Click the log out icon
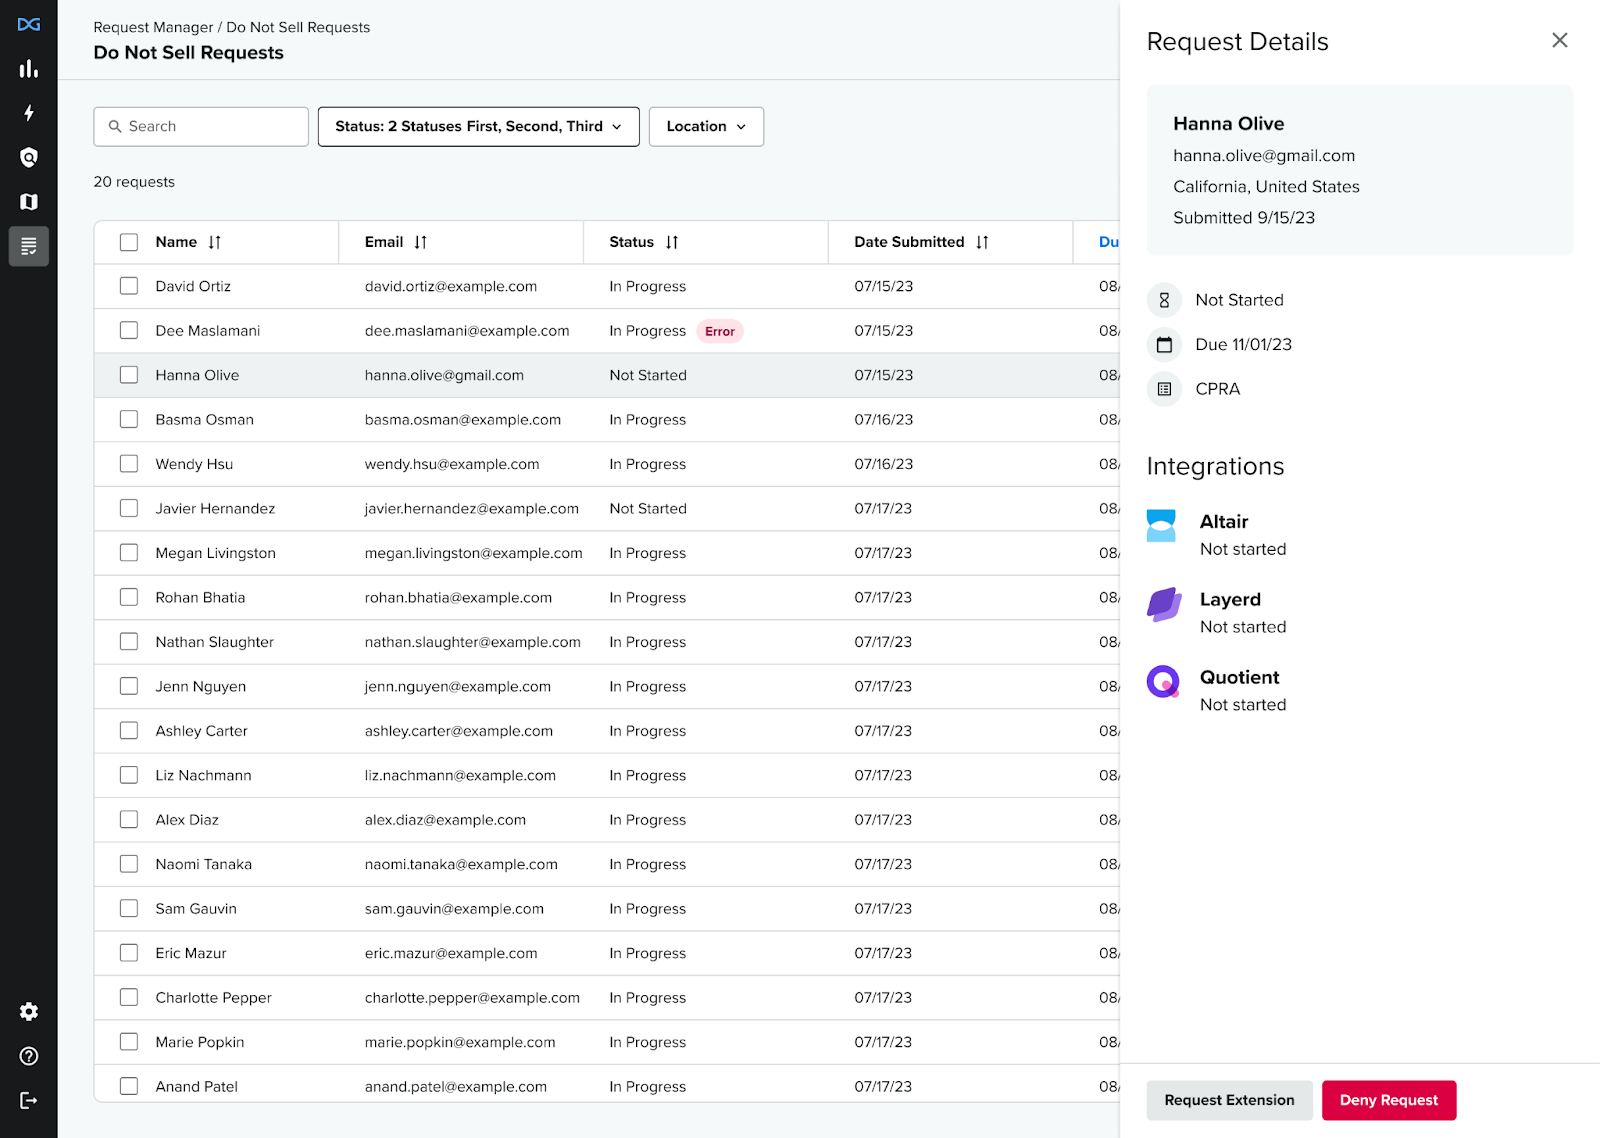Viewport: 1600px width, 1138px height. click(28, 1100)
